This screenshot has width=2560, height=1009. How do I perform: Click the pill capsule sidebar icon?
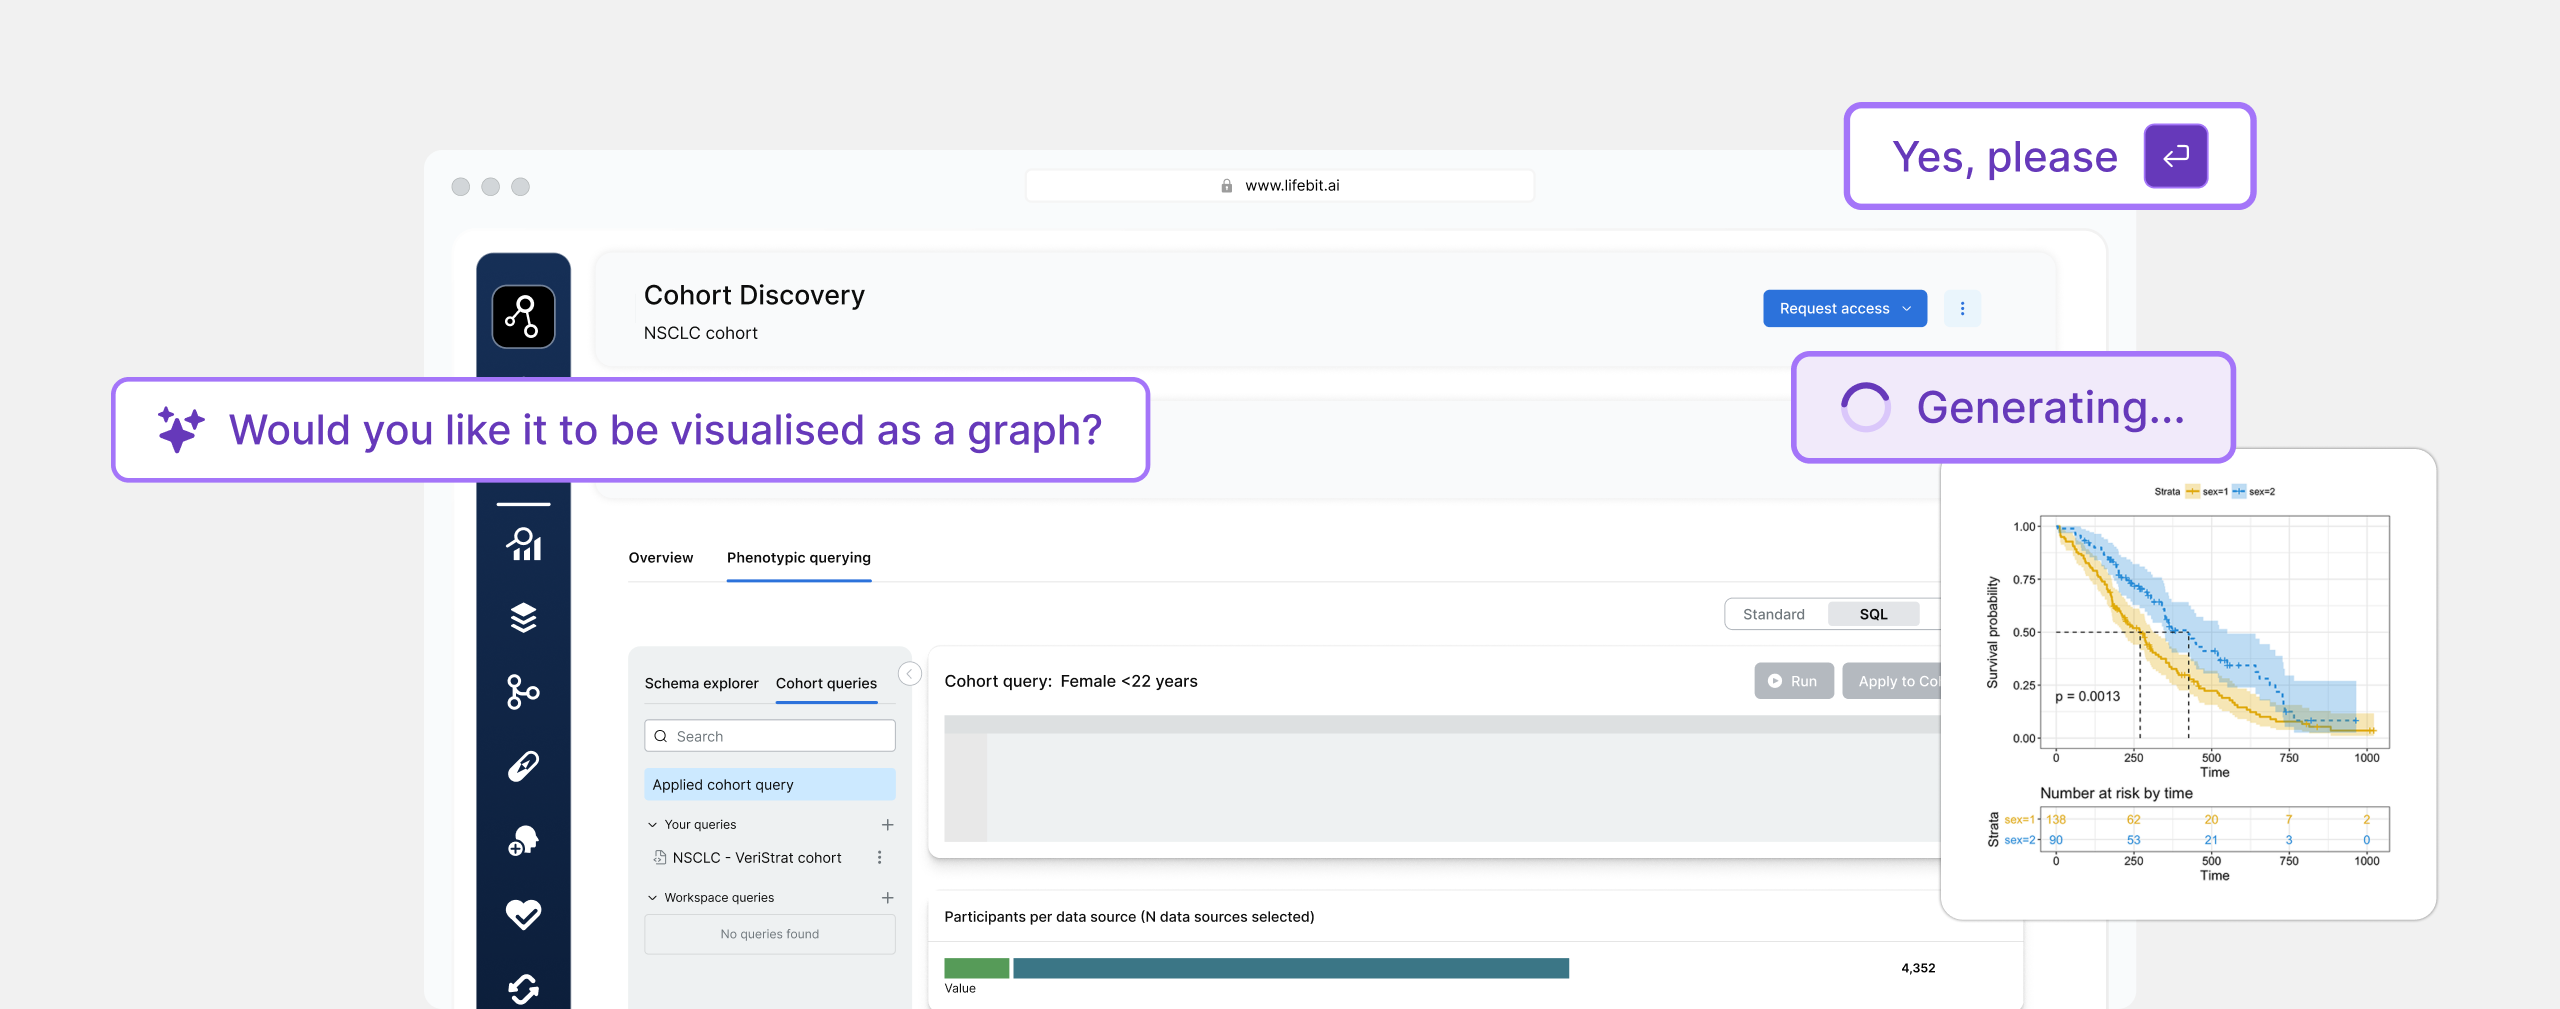click(523, 766)
